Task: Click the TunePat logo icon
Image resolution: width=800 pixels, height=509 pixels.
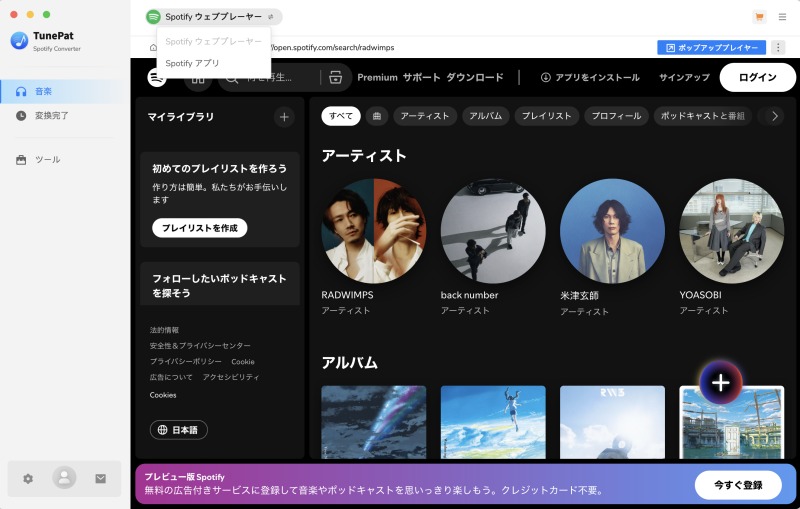Action: (19, 40)
